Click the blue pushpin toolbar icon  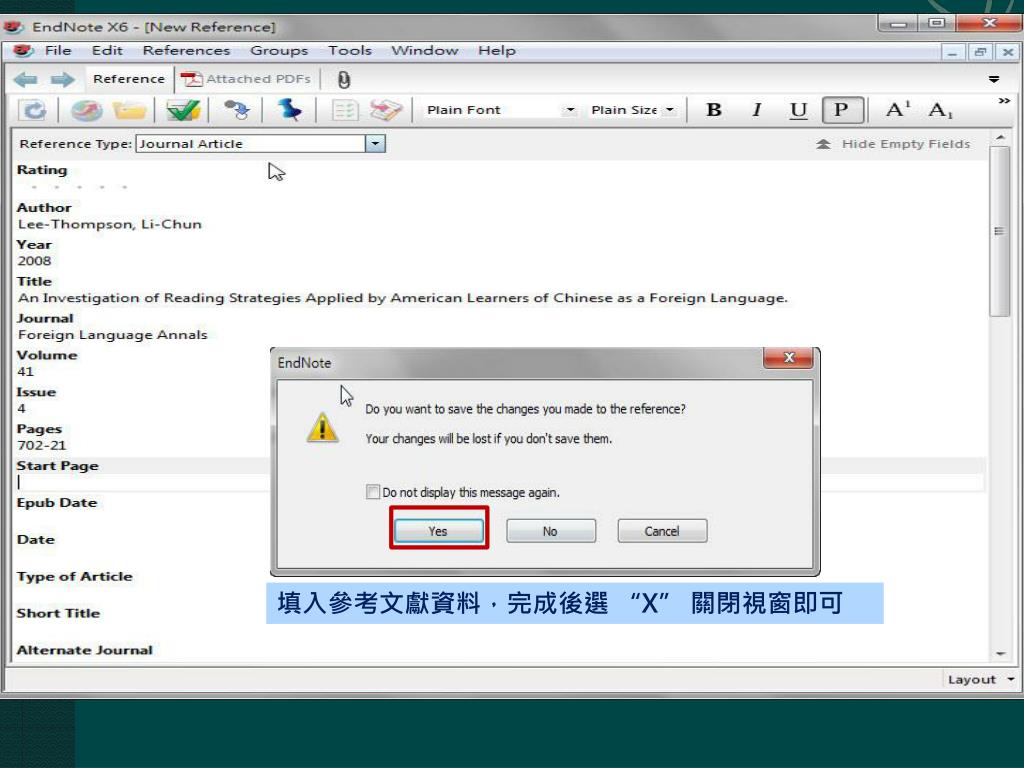(289, 110)
